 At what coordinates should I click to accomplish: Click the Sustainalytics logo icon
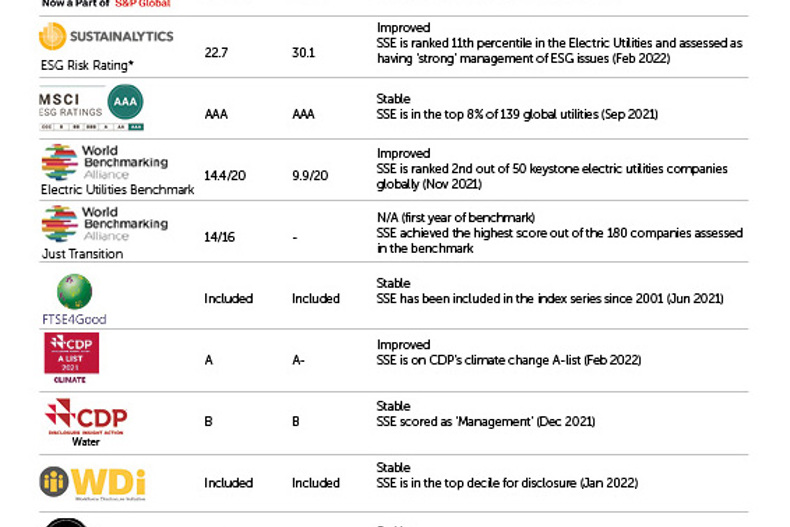click(53, 37)
